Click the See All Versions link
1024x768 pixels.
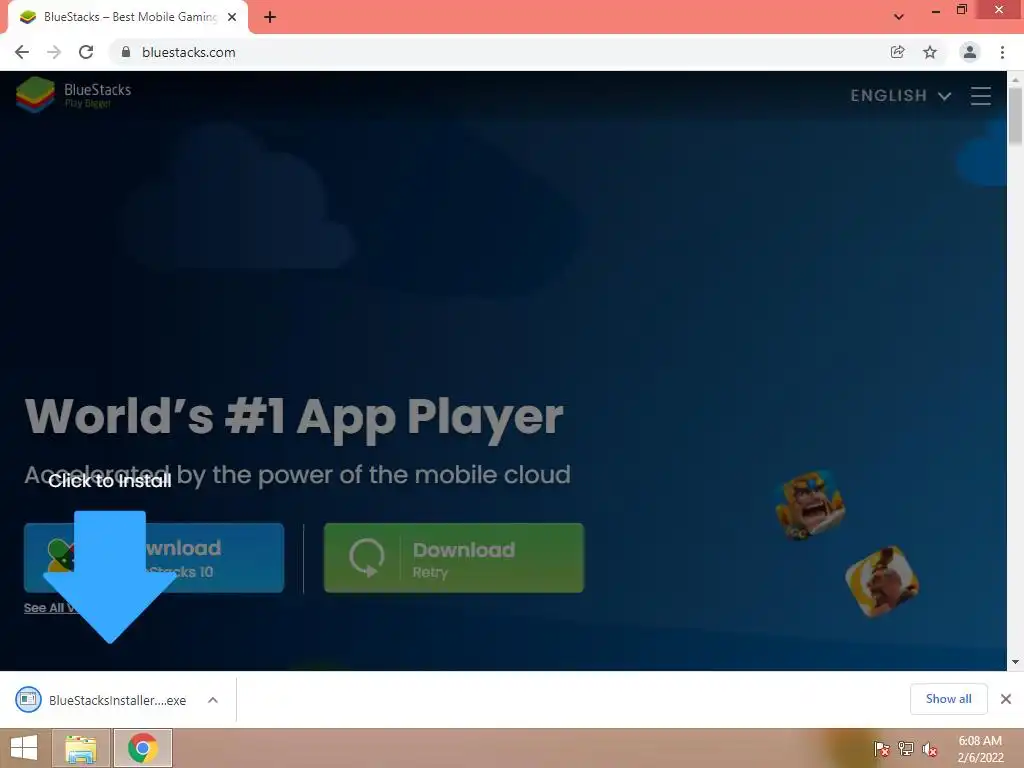click(x=52, y=607)
